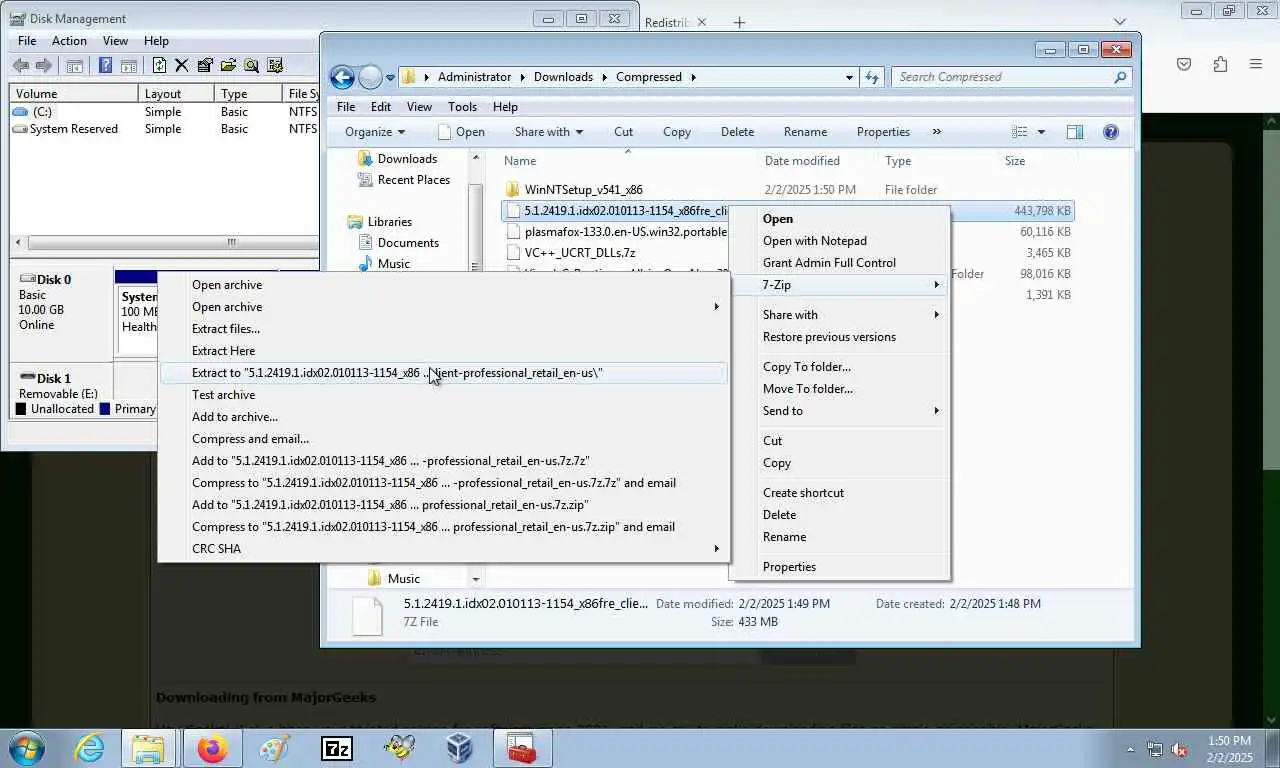Click the black X delete icon in Disk Management

click(181, 66)
